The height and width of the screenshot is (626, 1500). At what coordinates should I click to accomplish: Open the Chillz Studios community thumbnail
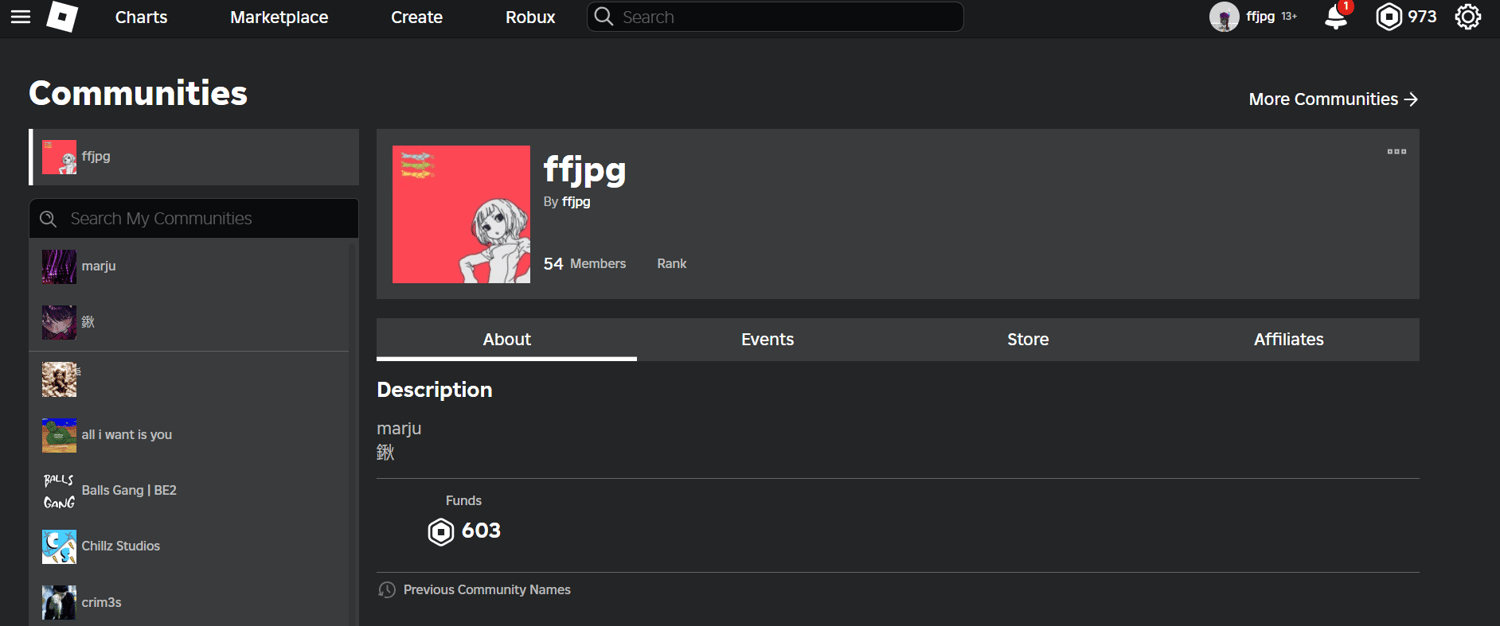[x=59, y=547]
